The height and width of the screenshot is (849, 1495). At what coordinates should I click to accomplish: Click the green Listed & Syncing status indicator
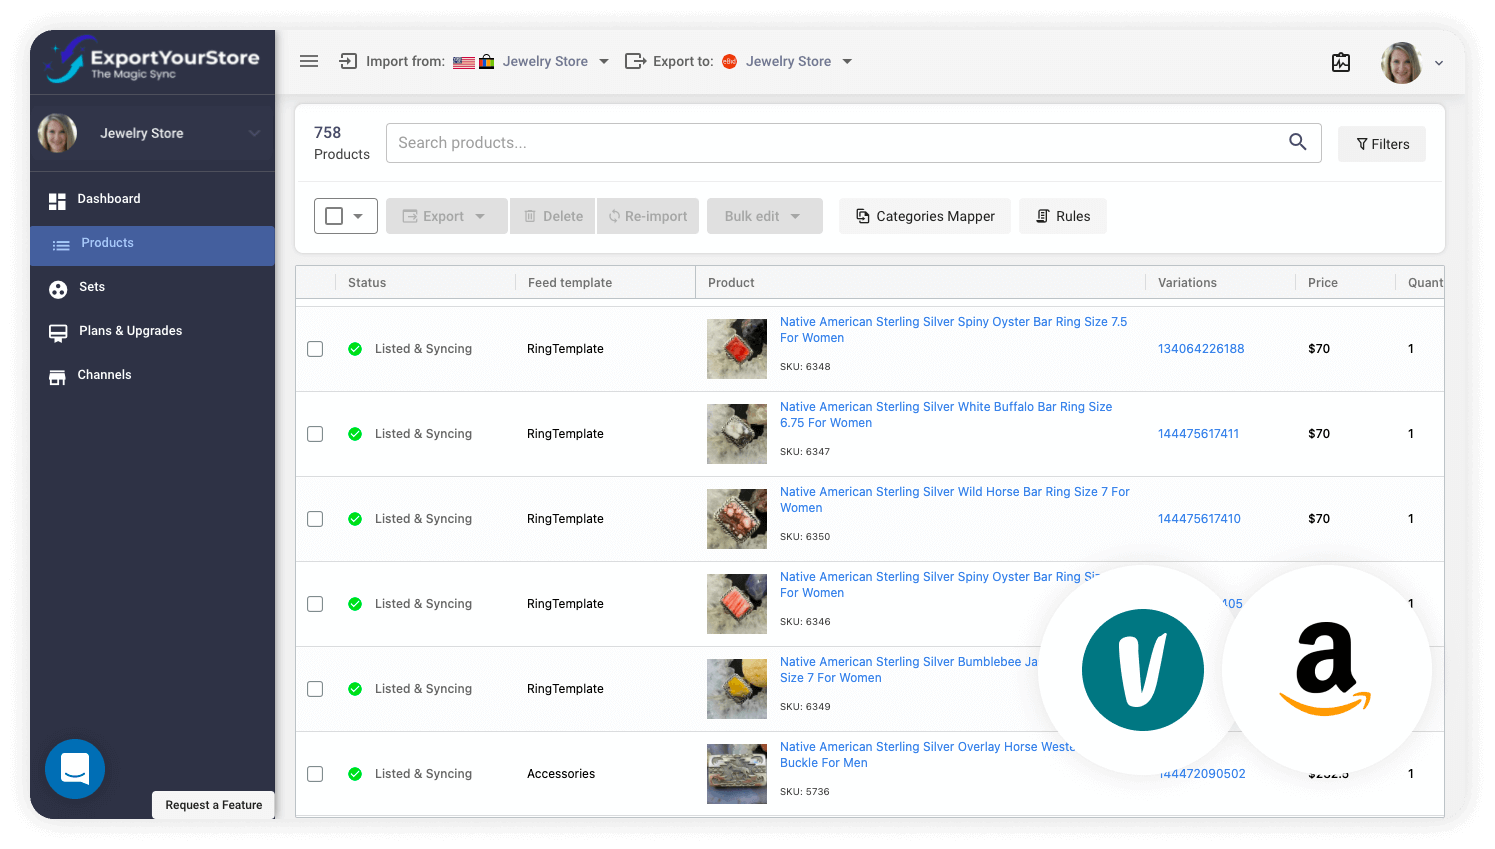coord(355,348)
